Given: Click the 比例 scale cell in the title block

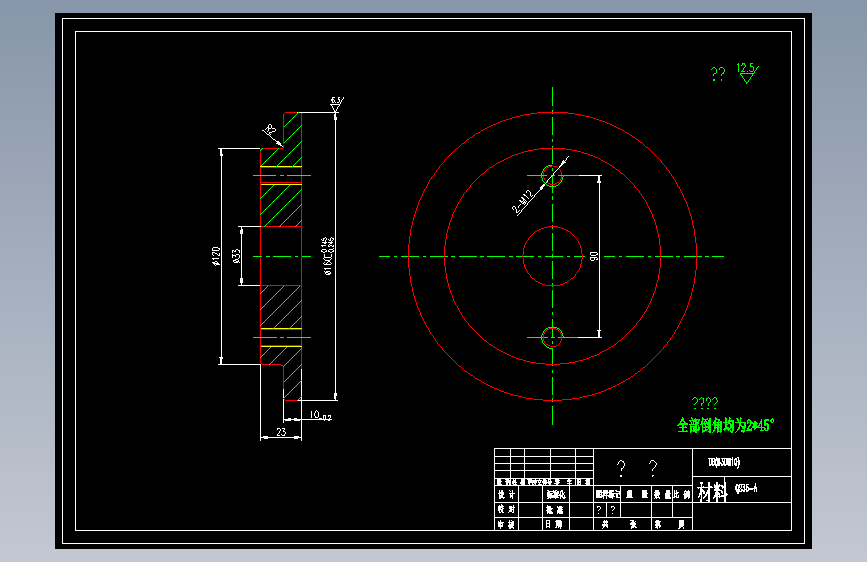Looking at the screenshot, I should pos(682,495).
